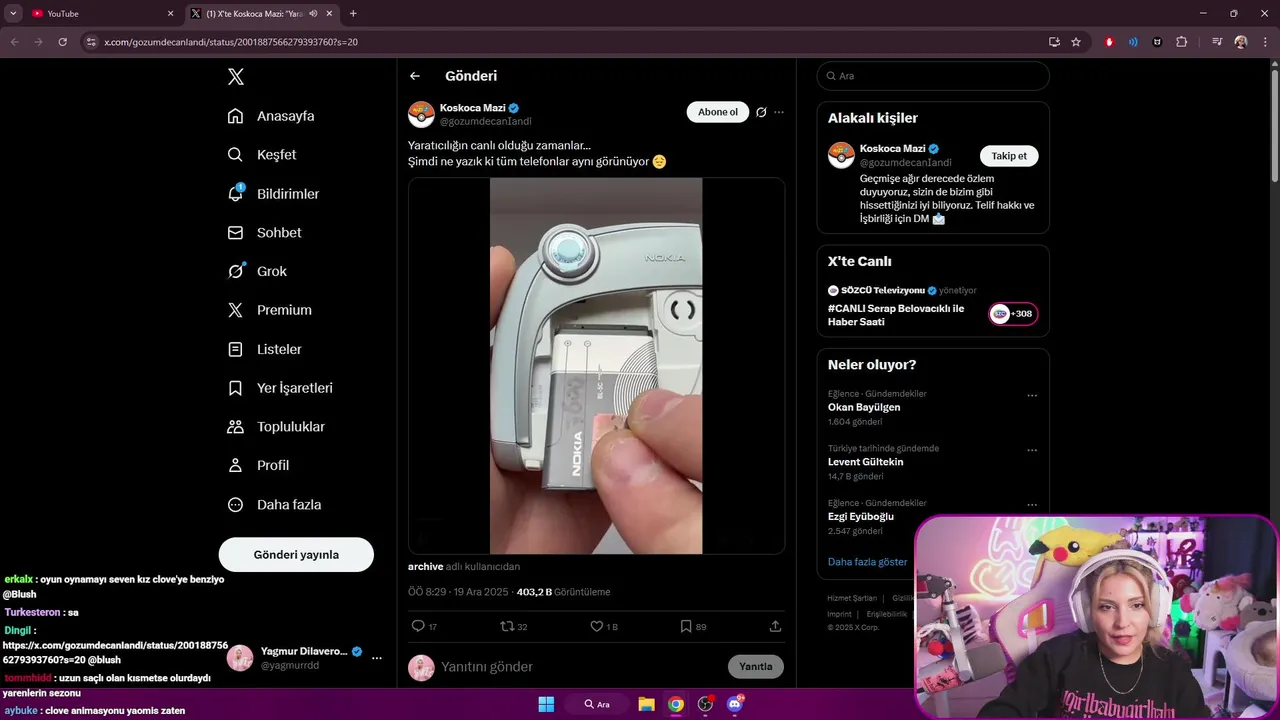Go to Anasayfa in the sidebar

click(x=271, y=116)
